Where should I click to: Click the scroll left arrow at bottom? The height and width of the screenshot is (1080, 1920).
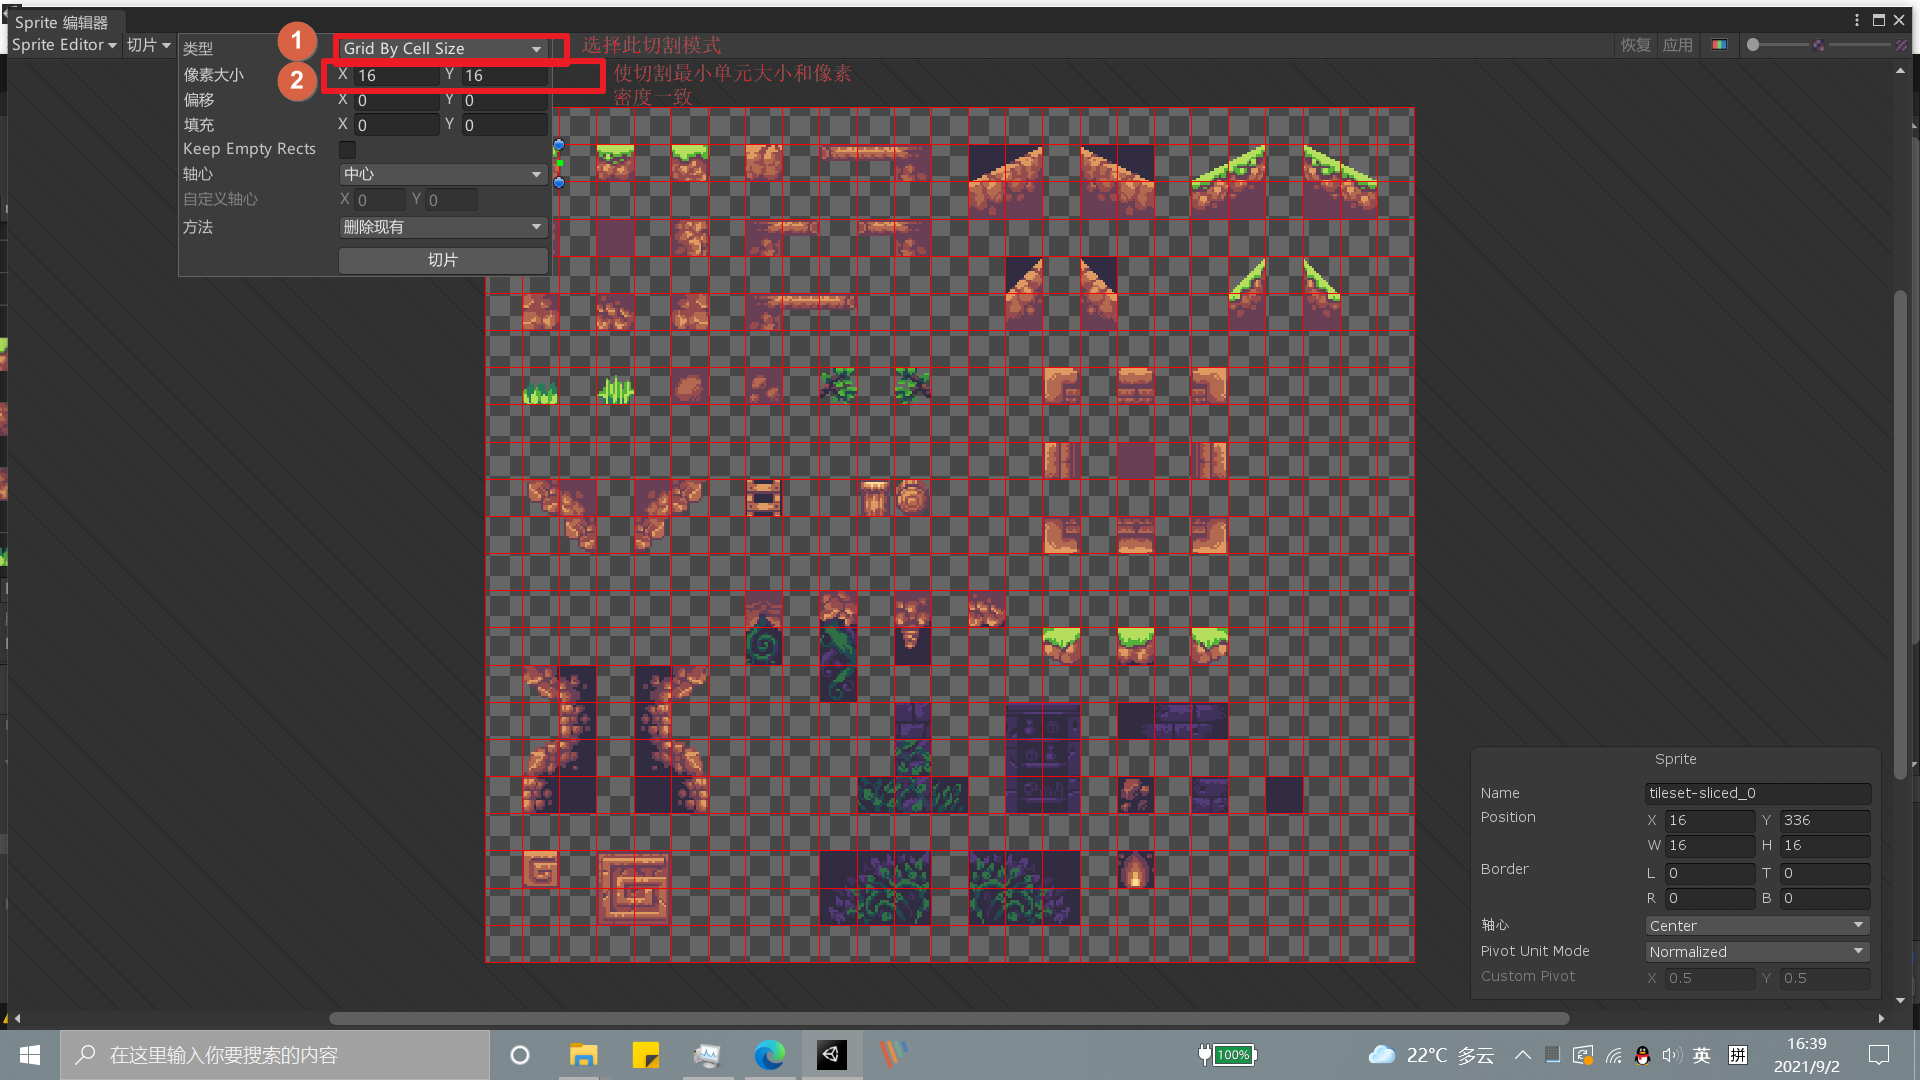pos(17,1018)
